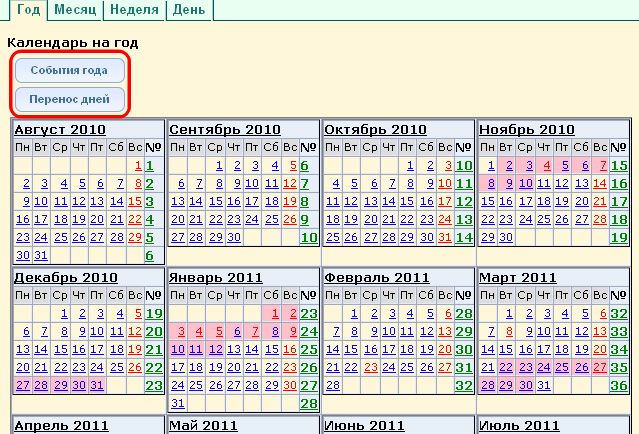Select day 31 in Август 2010
This screenshot has width=639, height=434.
(41, 256)
